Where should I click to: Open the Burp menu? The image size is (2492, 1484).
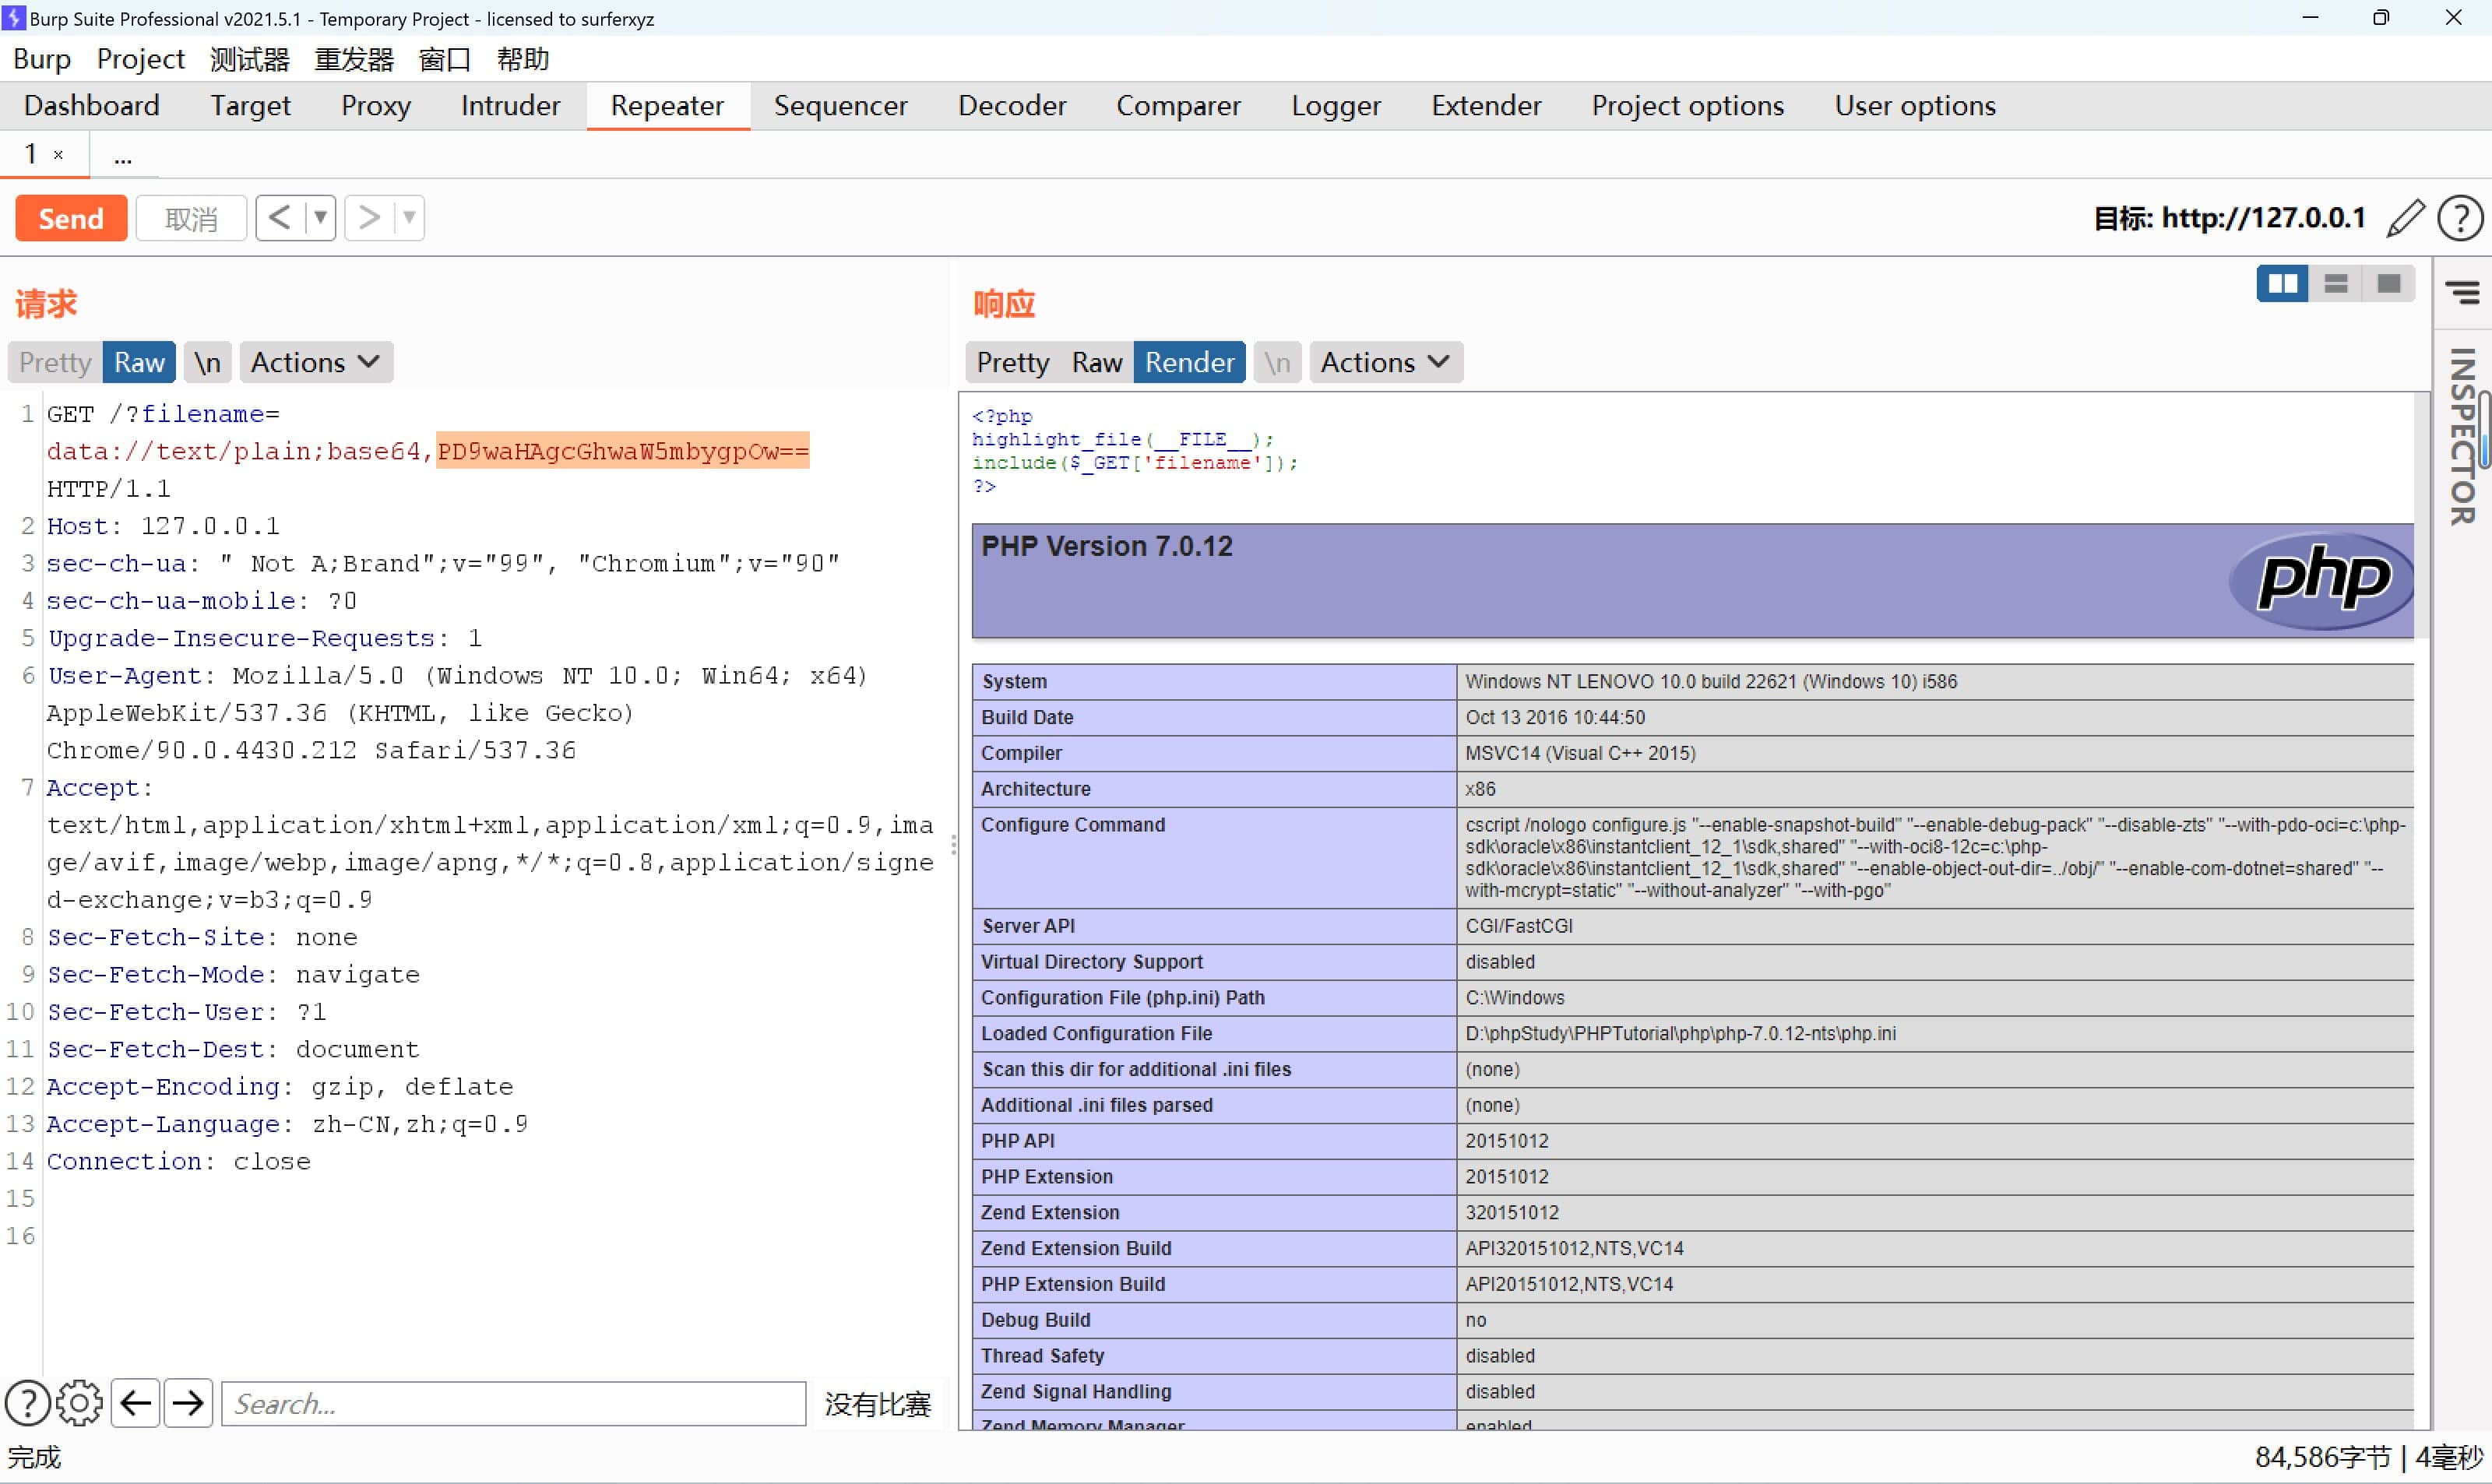tap(42, 59)
